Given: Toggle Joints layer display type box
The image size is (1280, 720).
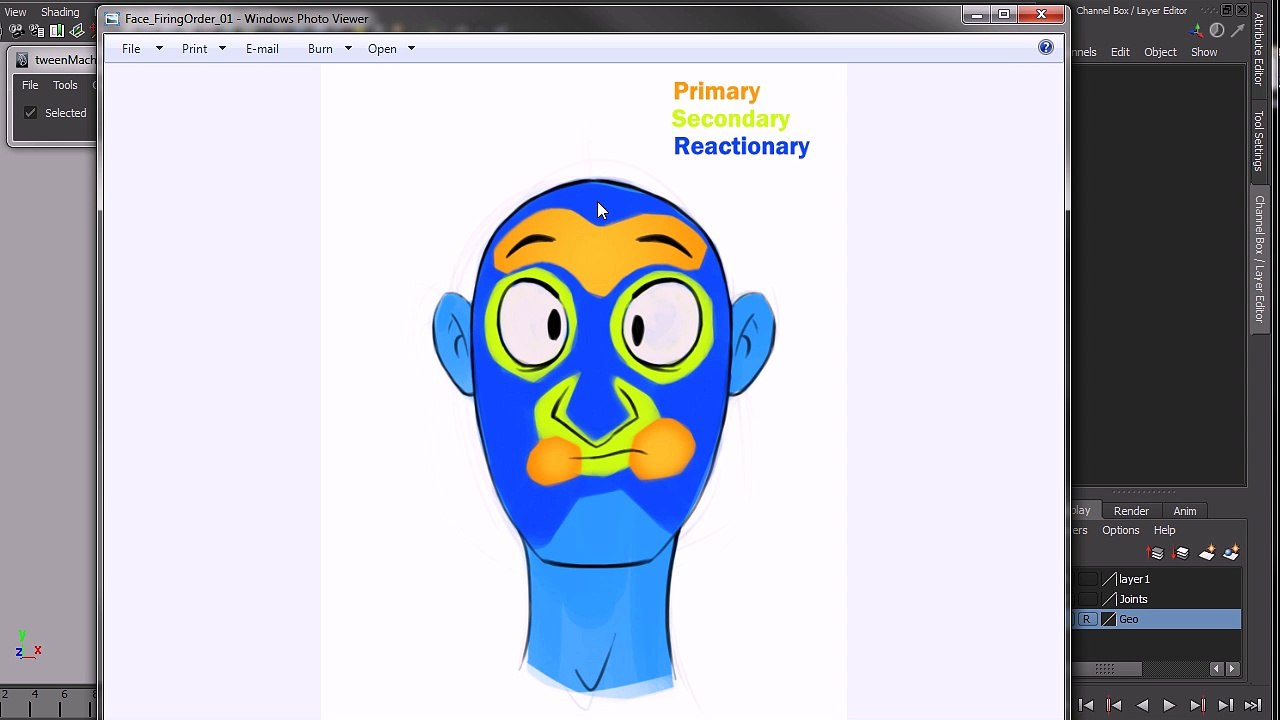Looking at the screenshot, I should [1087, 599].
